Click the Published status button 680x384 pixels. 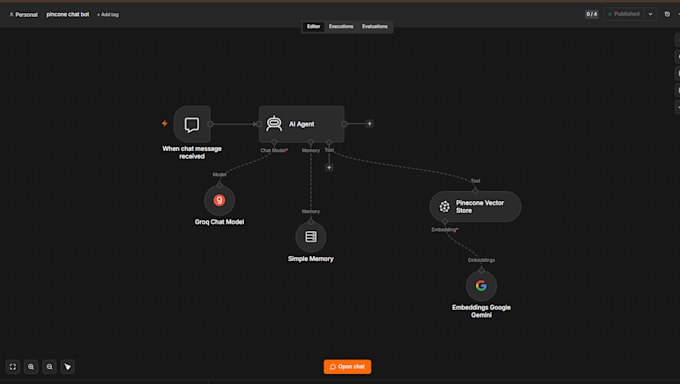[x=624, y=14]
